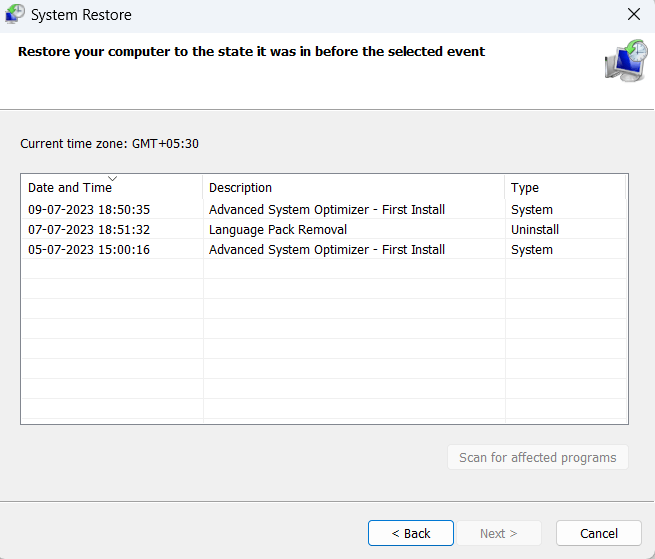Sort by the Type column header
Viewport: 655px width, 559px height.
coord(525,188)
